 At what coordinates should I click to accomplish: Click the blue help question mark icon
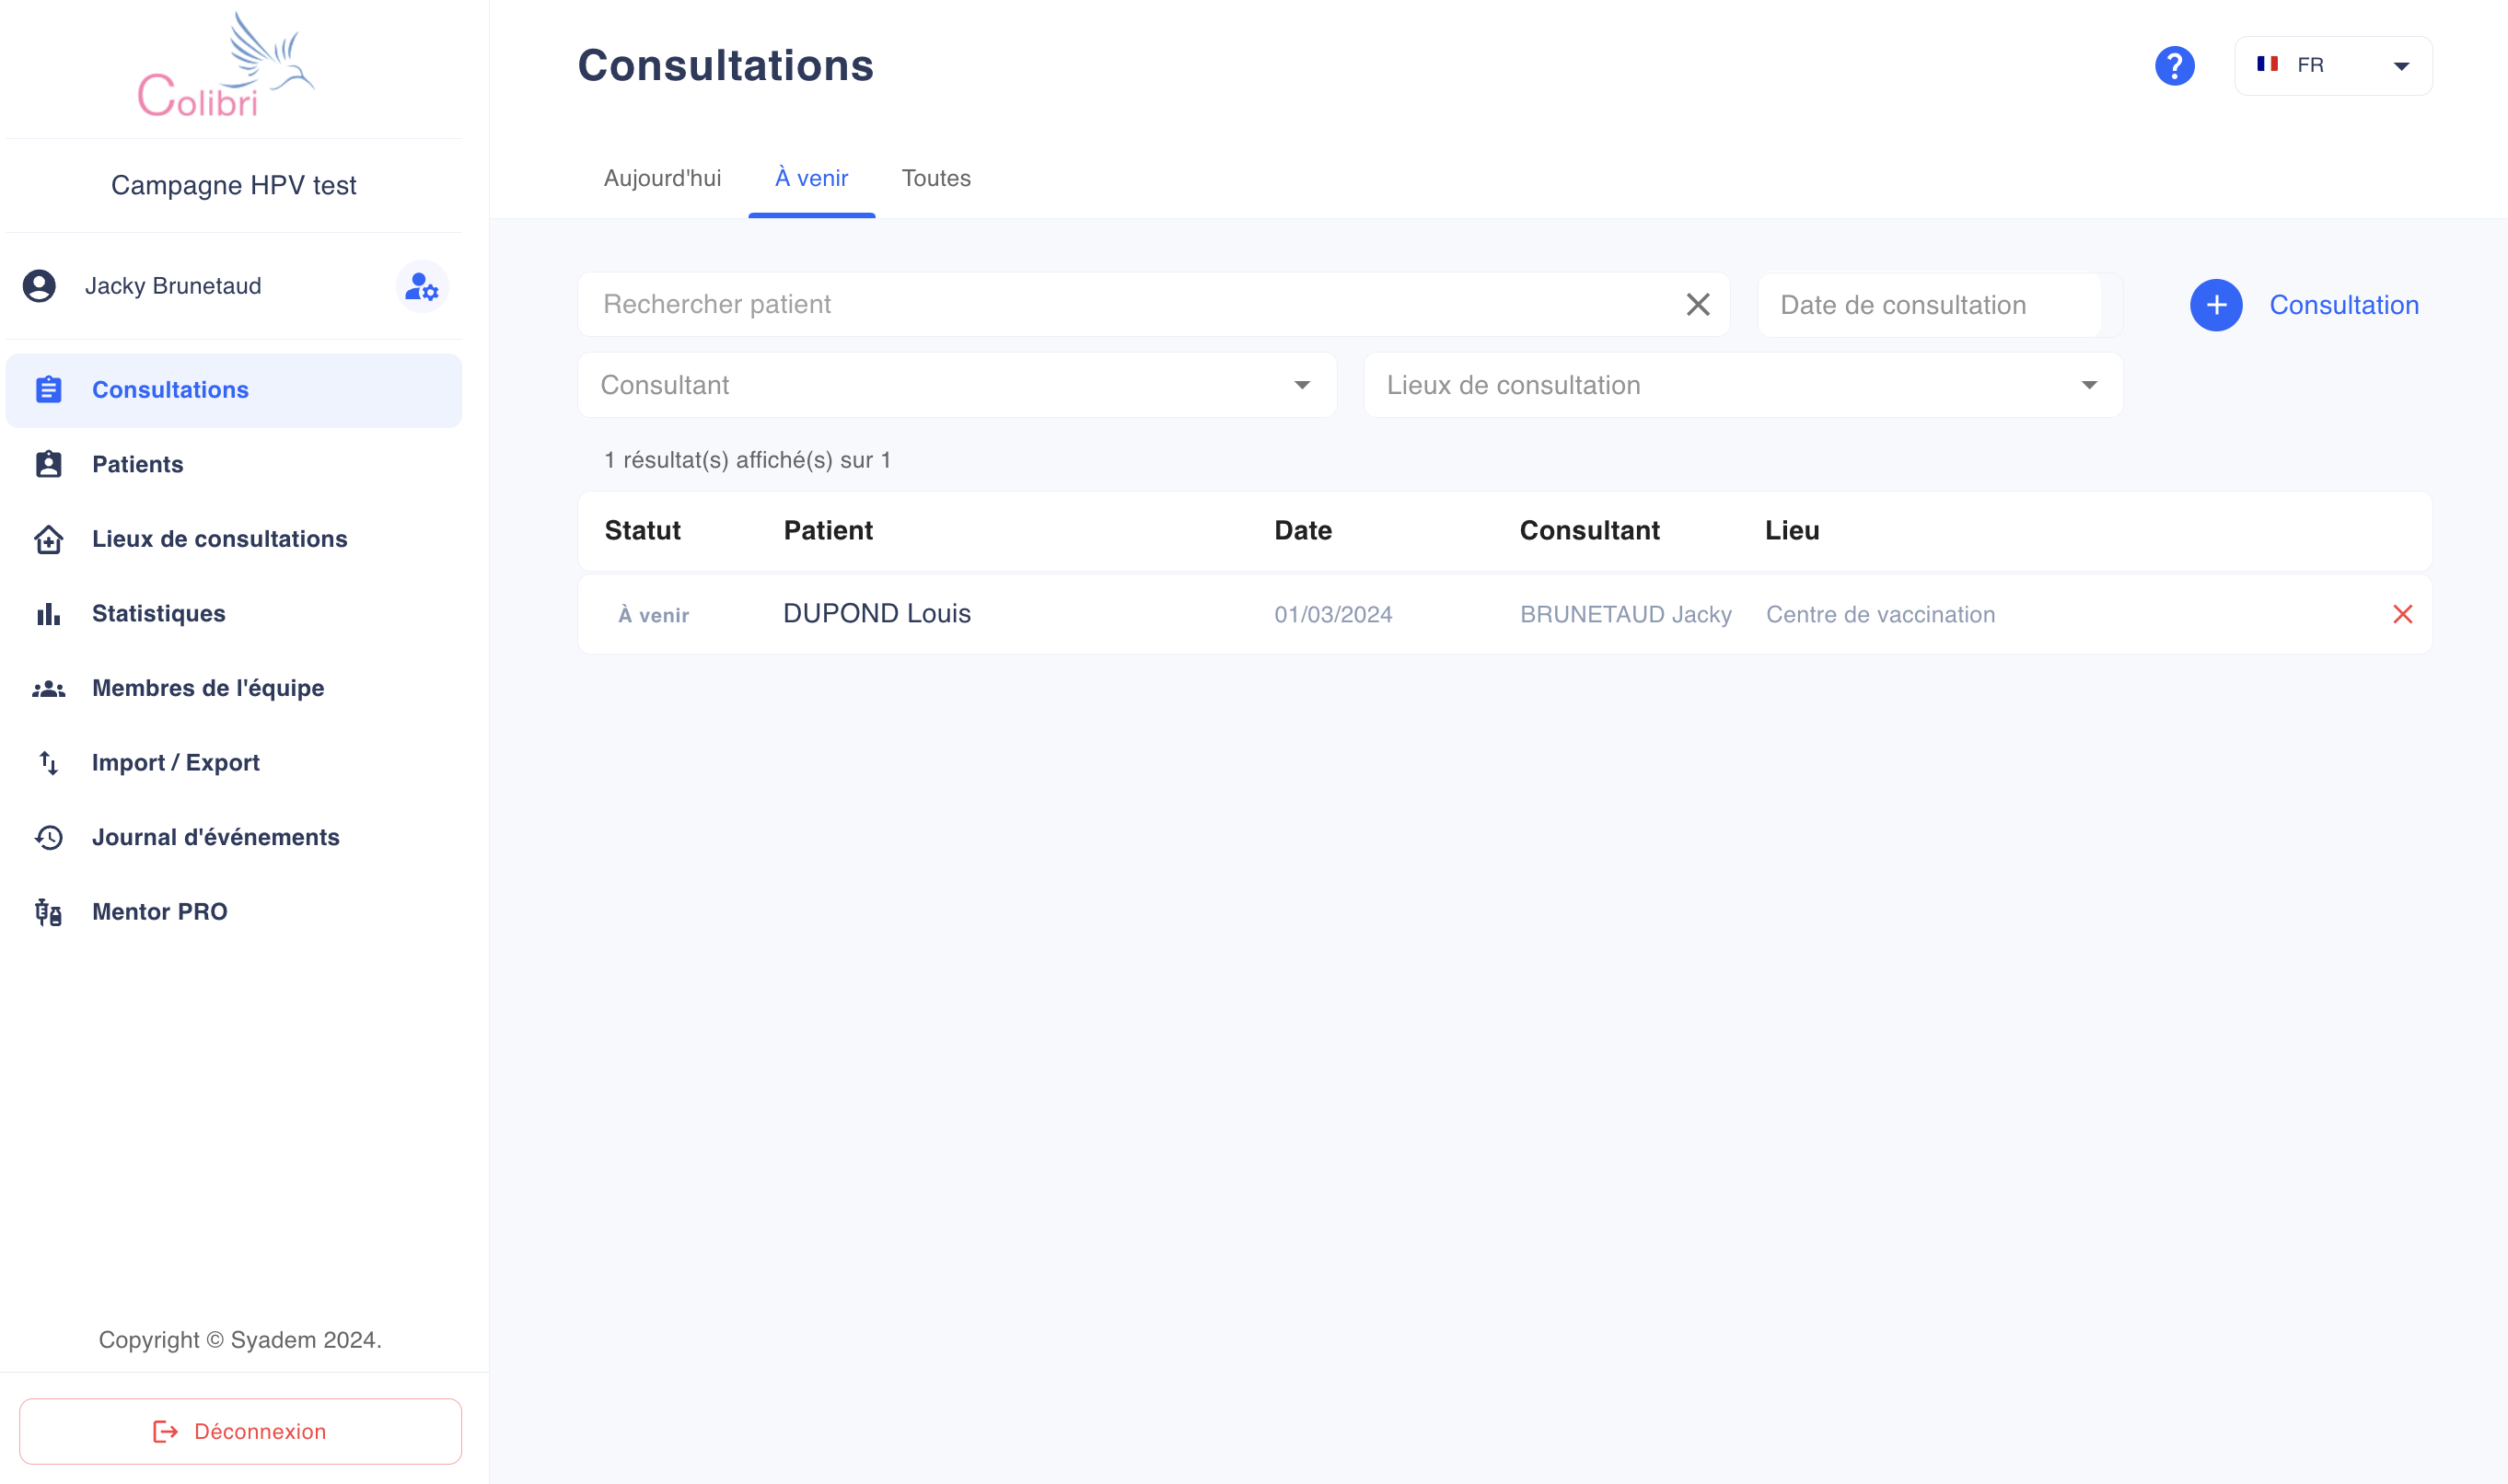tap(2174, 66)
